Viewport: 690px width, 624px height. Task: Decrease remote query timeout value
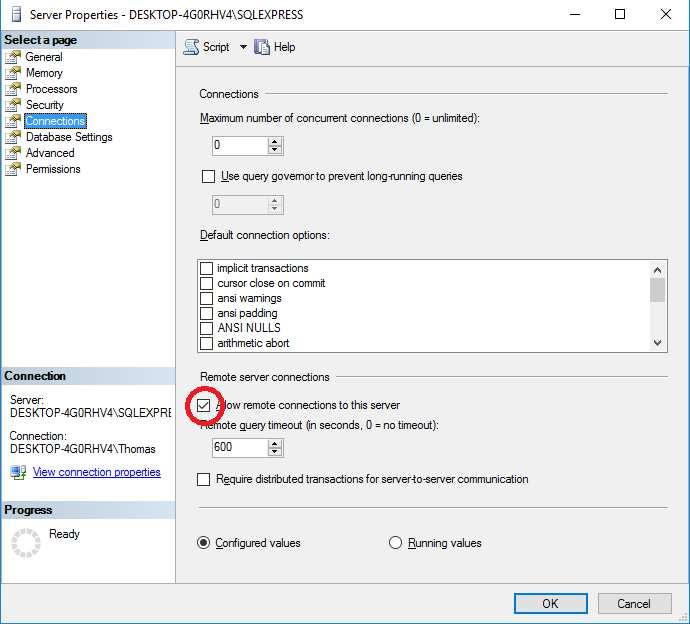coord(275,451)
